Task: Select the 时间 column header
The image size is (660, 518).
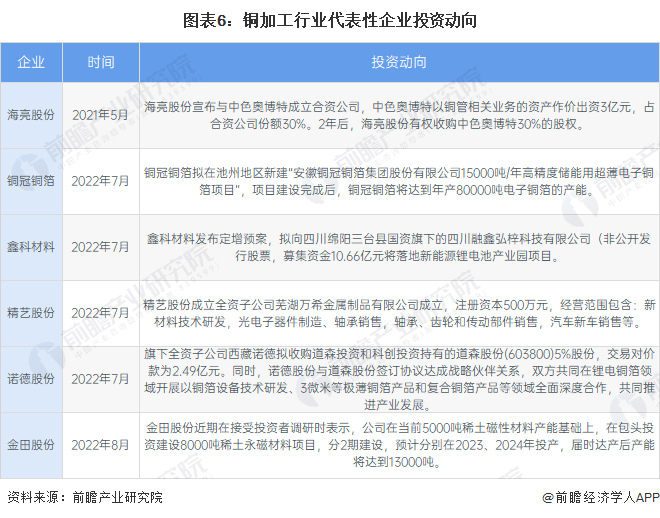Action: tap(101, 62)
